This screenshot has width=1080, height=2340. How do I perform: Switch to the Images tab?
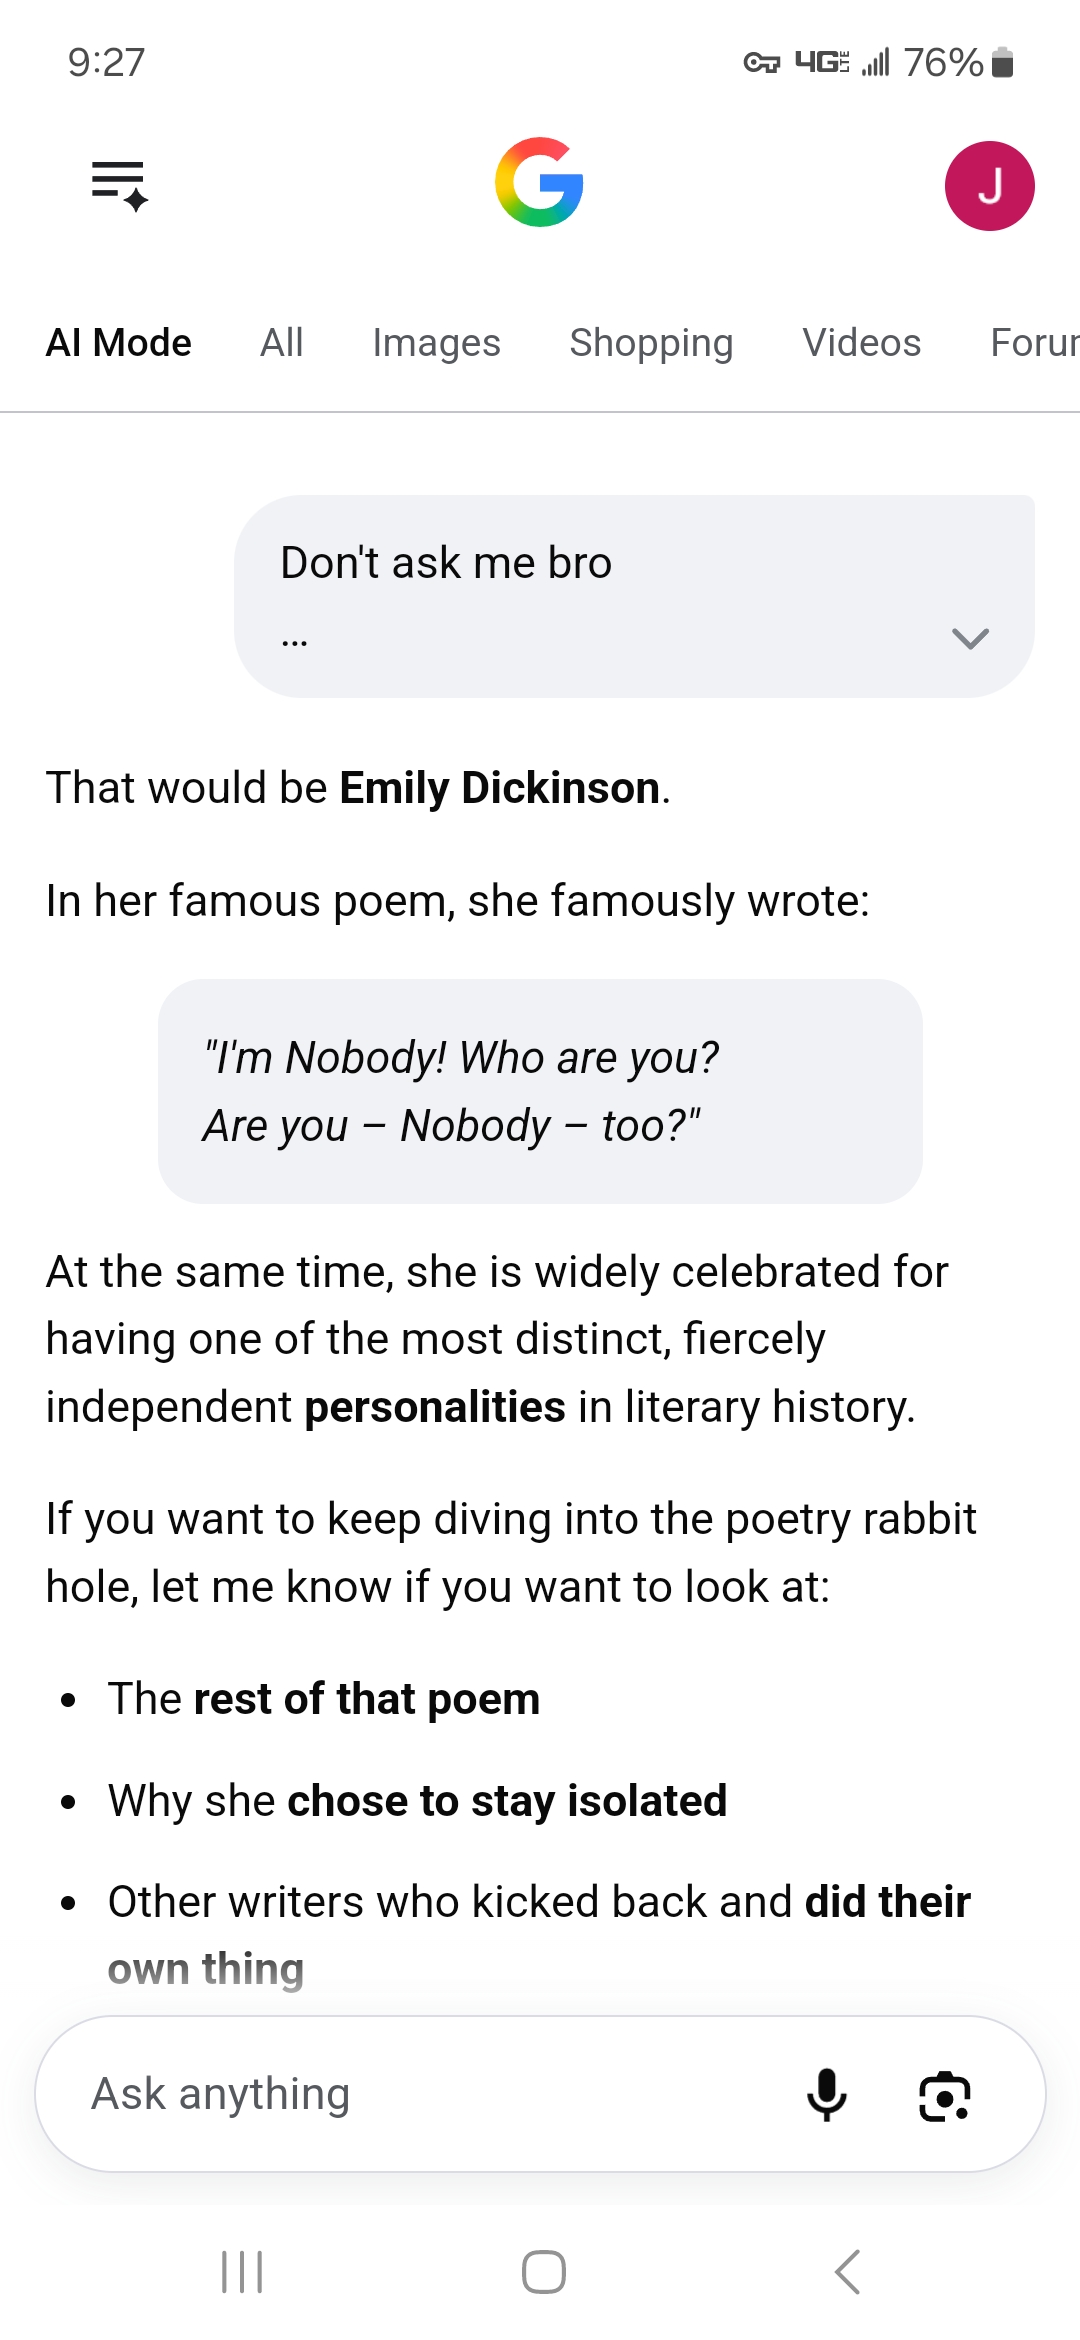[436, 343]
